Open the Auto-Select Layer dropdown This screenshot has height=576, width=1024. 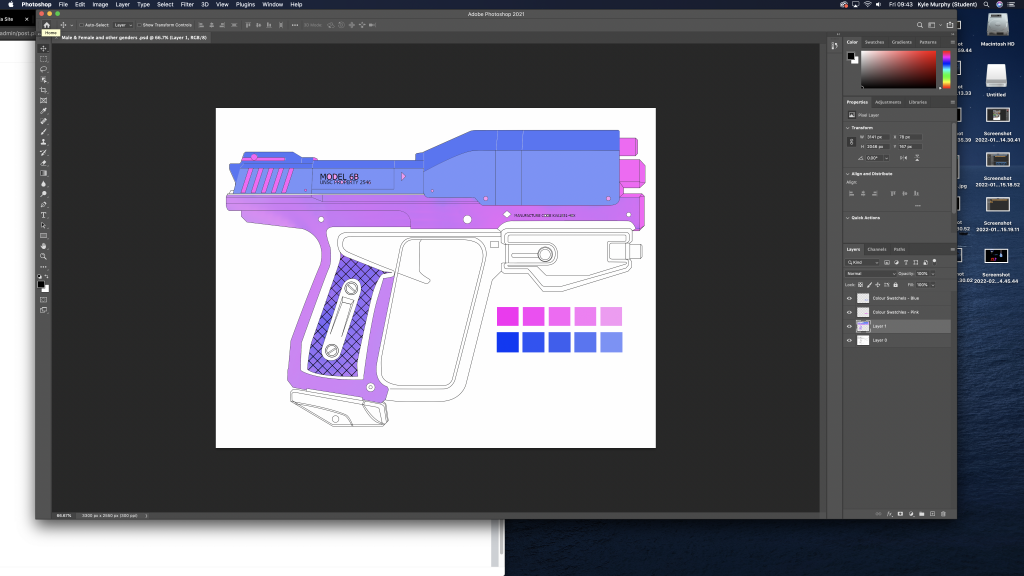tap(122, 25)
